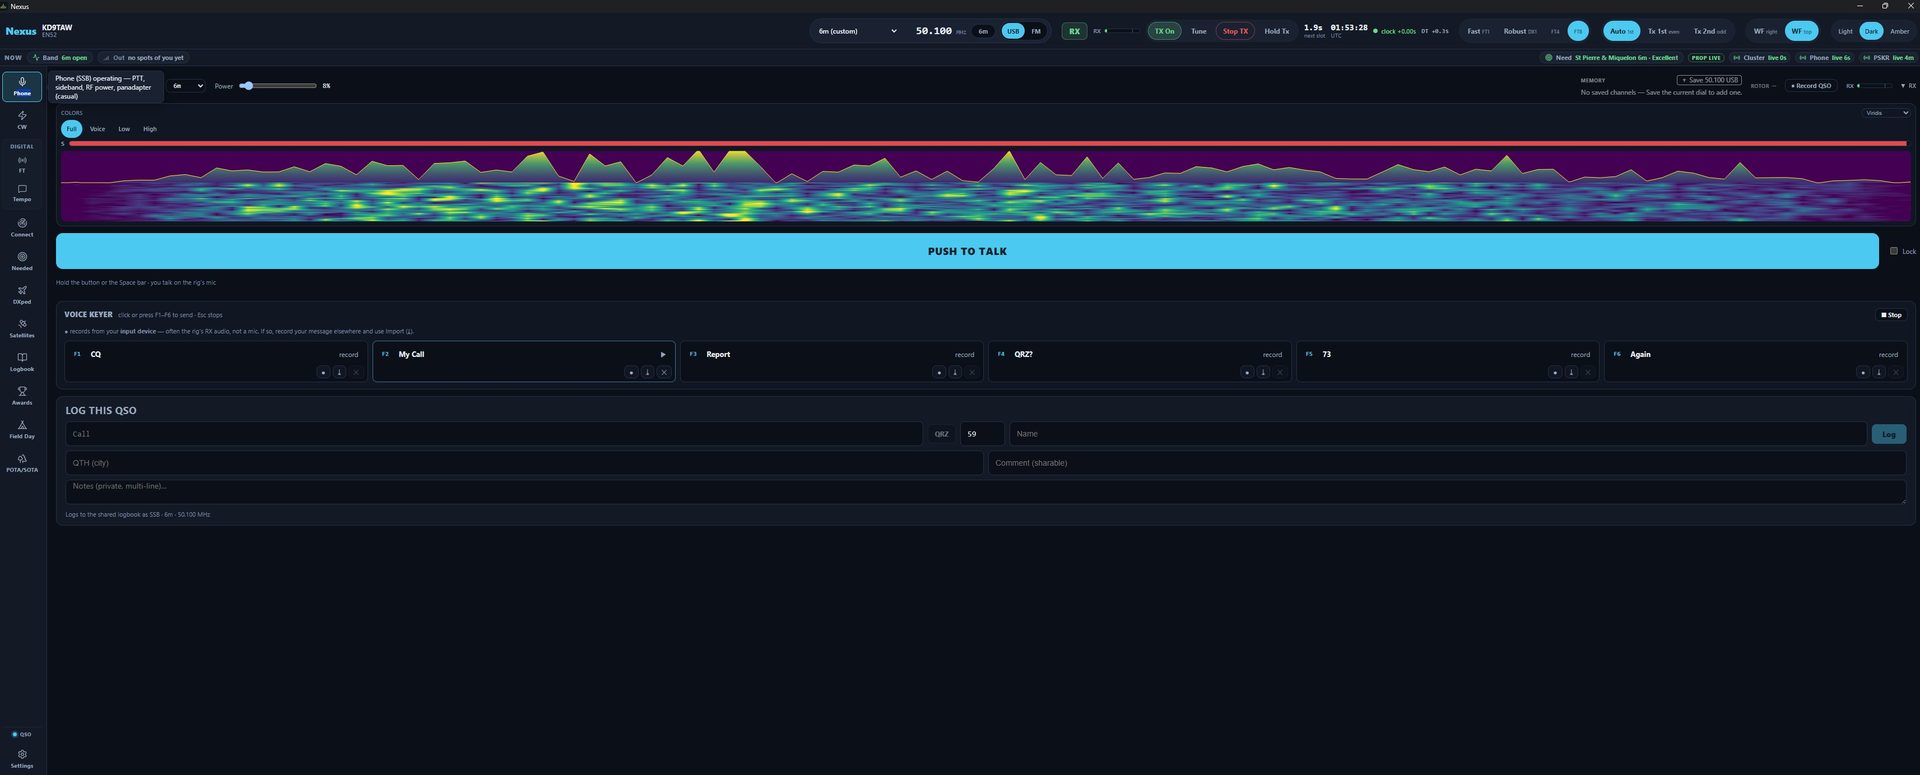
Task: Open the Satellites sidebar section
Action: [22, 329]
